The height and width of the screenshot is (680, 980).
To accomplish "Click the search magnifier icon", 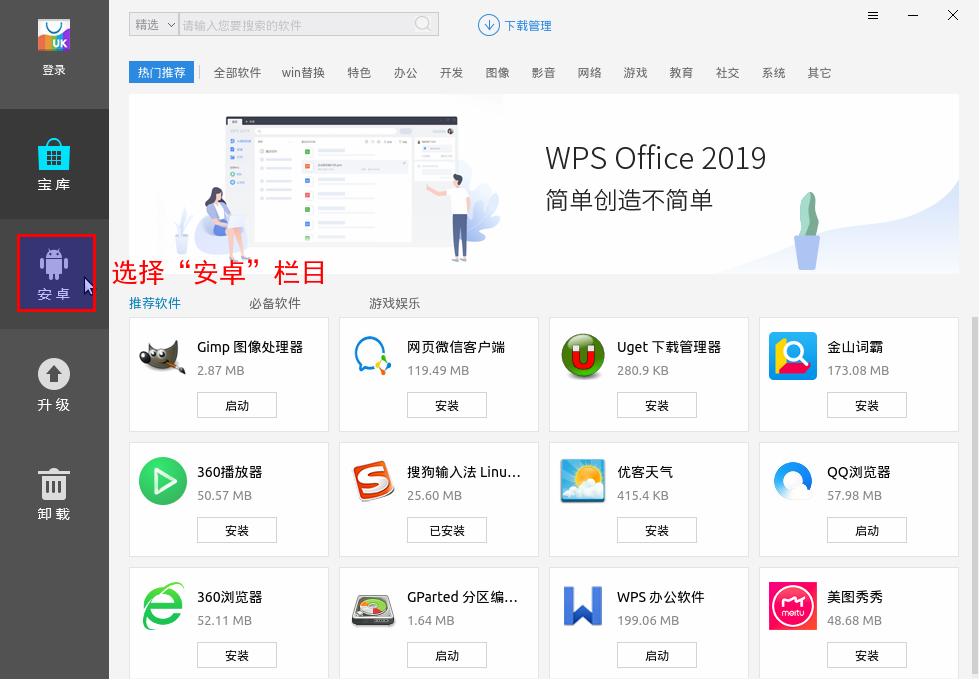I will (x=423, y=24).
